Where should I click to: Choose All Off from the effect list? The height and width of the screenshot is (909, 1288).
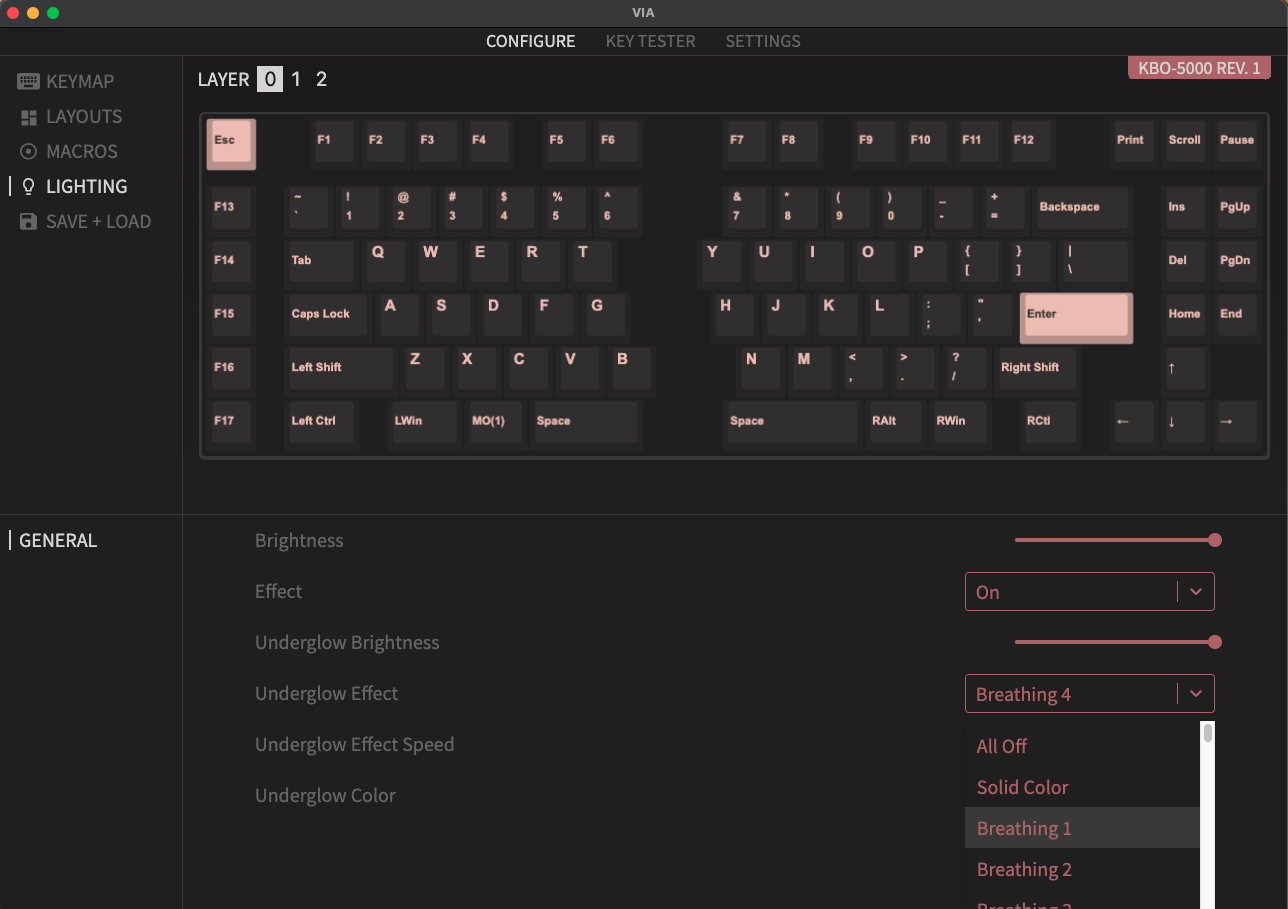pyautogui.click(x=1082, y=746)
